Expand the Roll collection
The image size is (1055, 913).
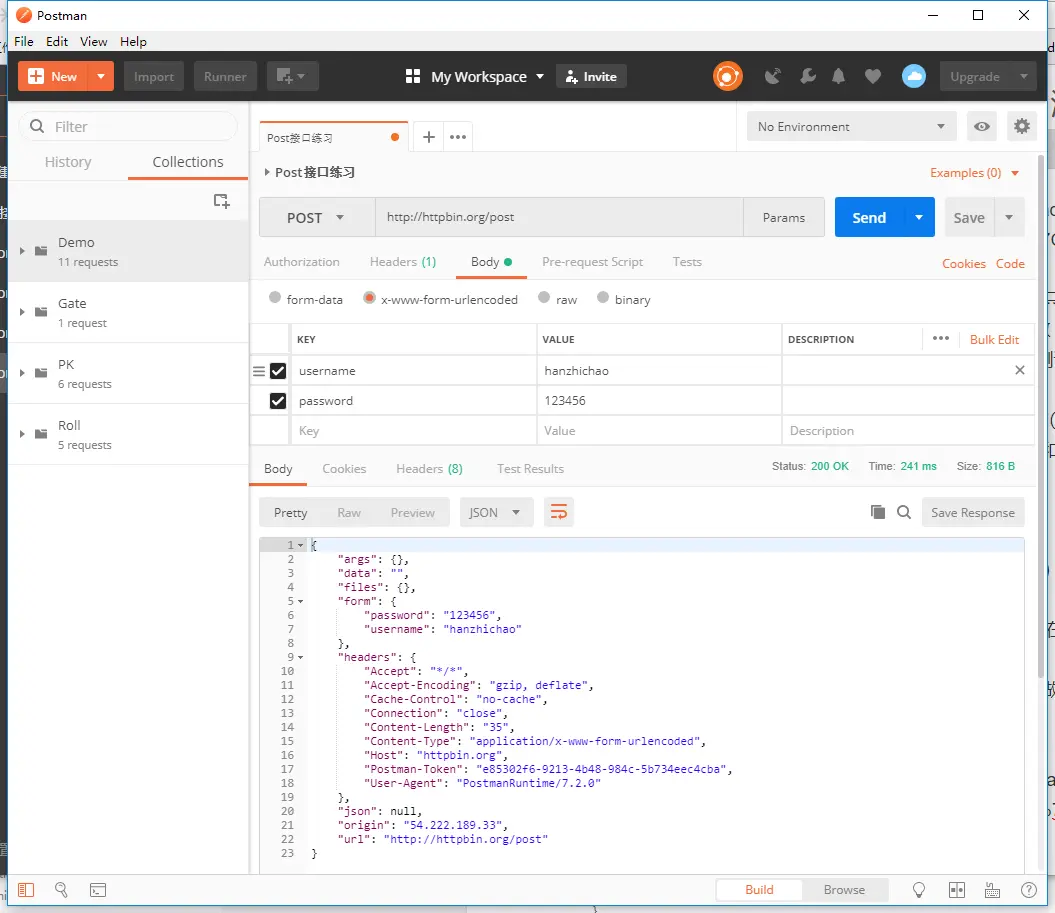coord(22,434)
